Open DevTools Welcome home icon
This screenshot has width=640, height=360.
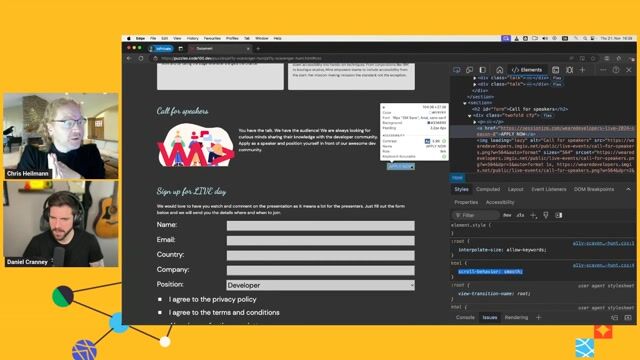tap(499, 70)
